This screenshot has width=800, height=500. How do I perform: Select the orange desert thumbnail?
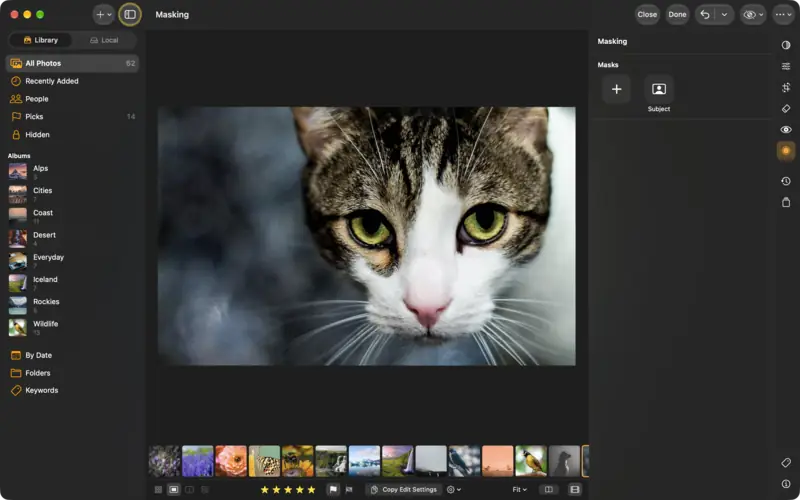pyautogui.click(x=497, y=461)
